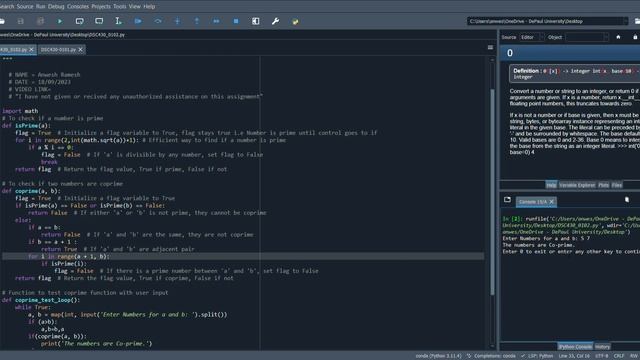Close the DSC430-0101.py tab

pyautogui.click(x=80, y=50)
